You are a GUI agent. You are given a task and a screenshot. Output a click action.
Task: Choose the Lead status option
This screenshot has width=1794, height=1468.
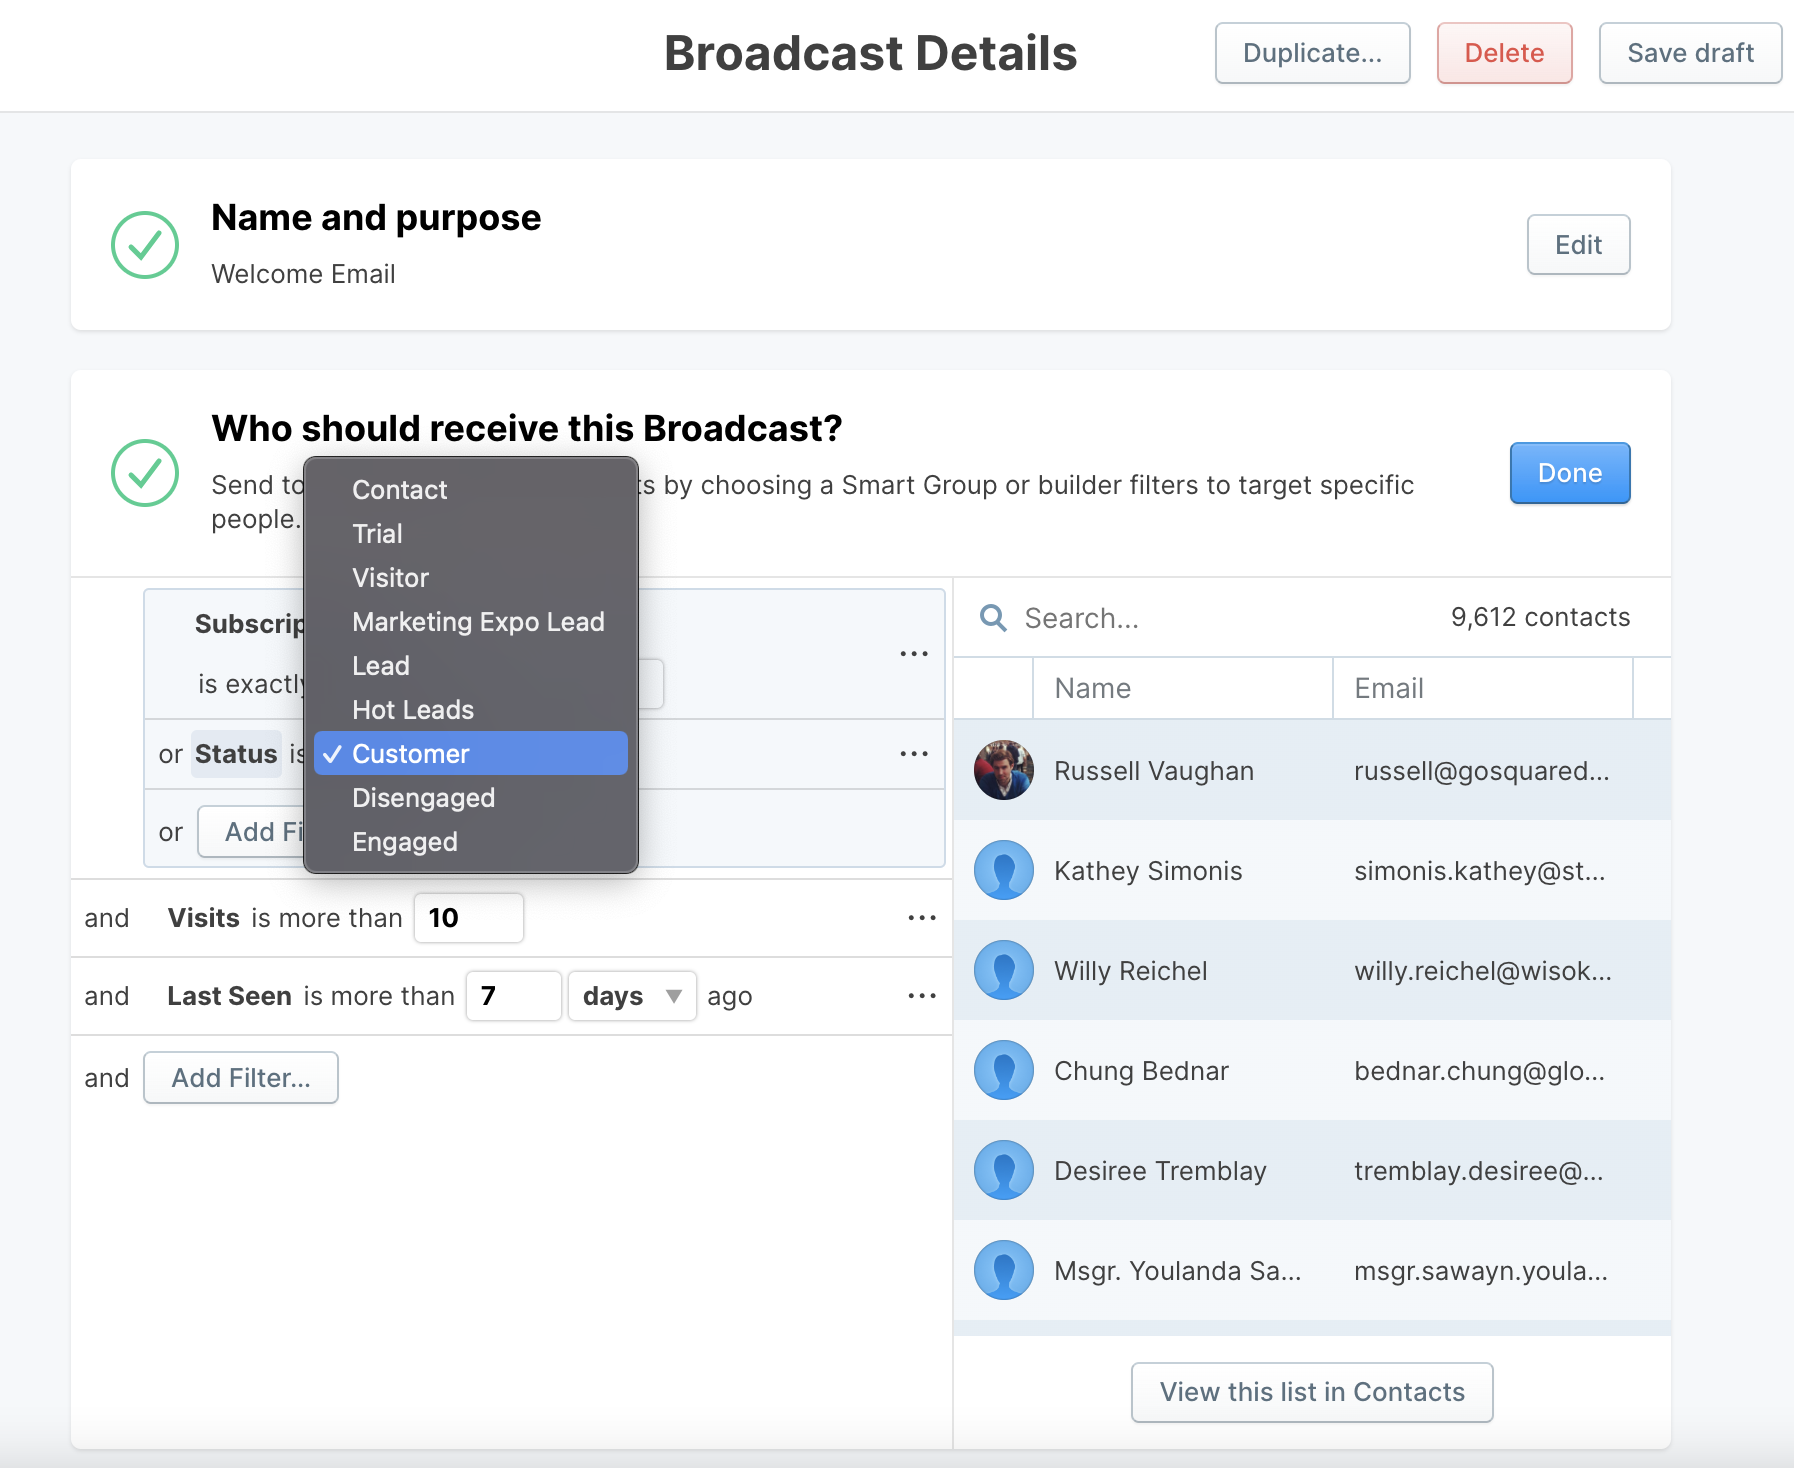[471, 666]
